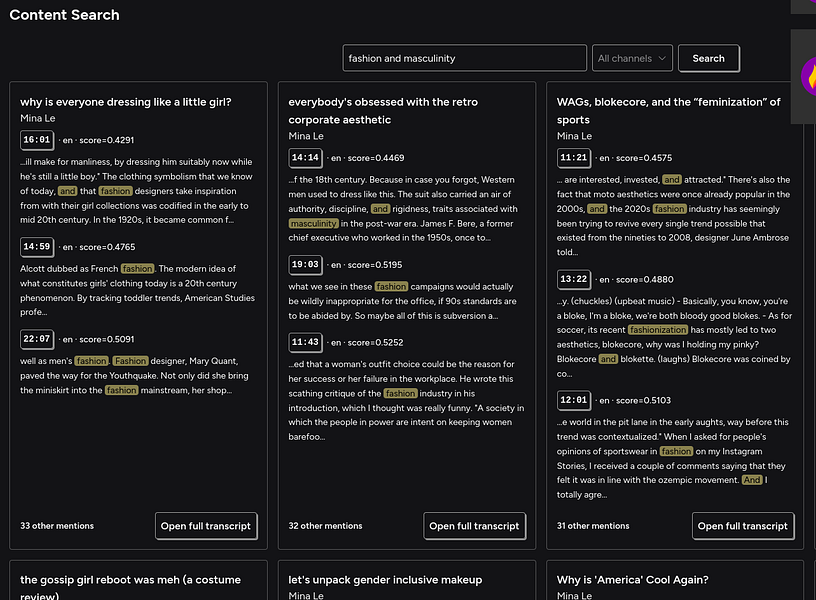Focus the 'fashion and masculinity' search field
This screenshot has width=816, height=600.
click(x=464, y=59)
